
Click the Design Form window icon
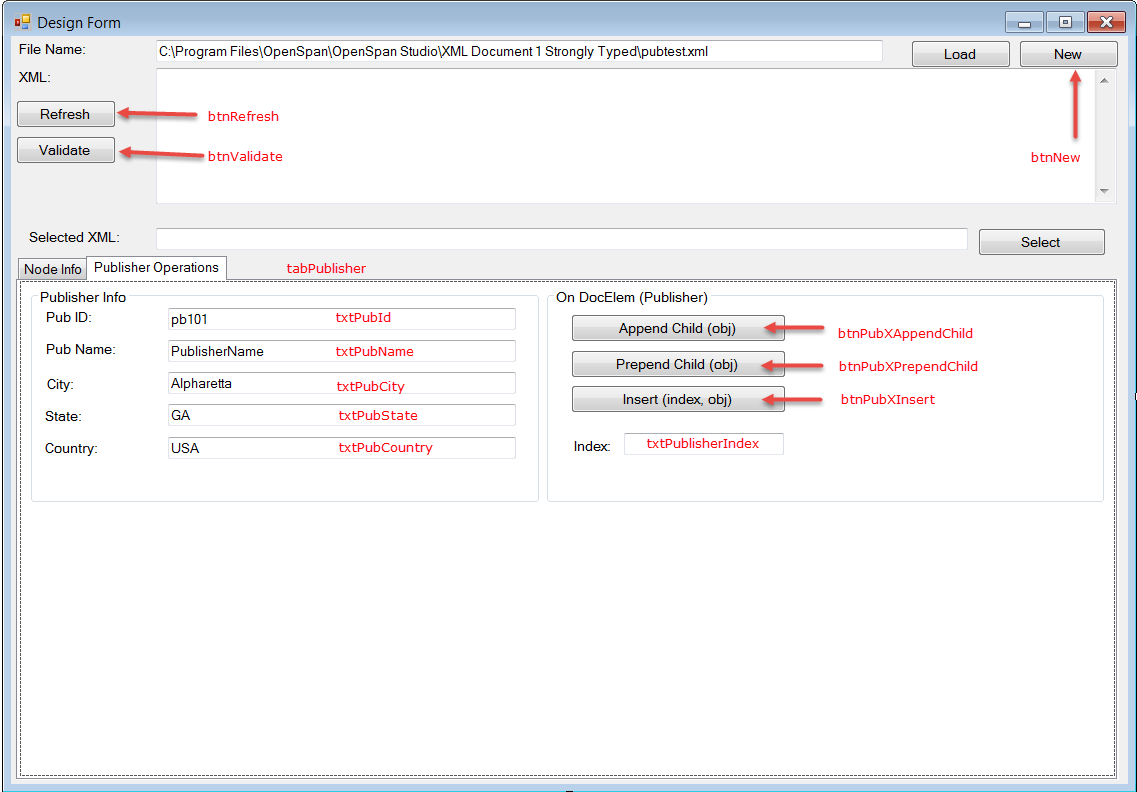[x=22, y=22]
